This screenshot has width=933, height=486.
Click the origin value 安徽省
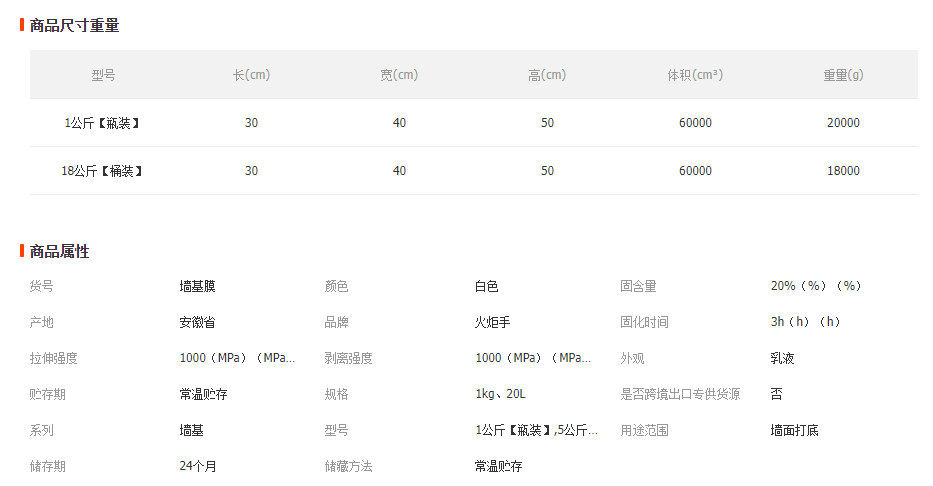click(197, 322)
